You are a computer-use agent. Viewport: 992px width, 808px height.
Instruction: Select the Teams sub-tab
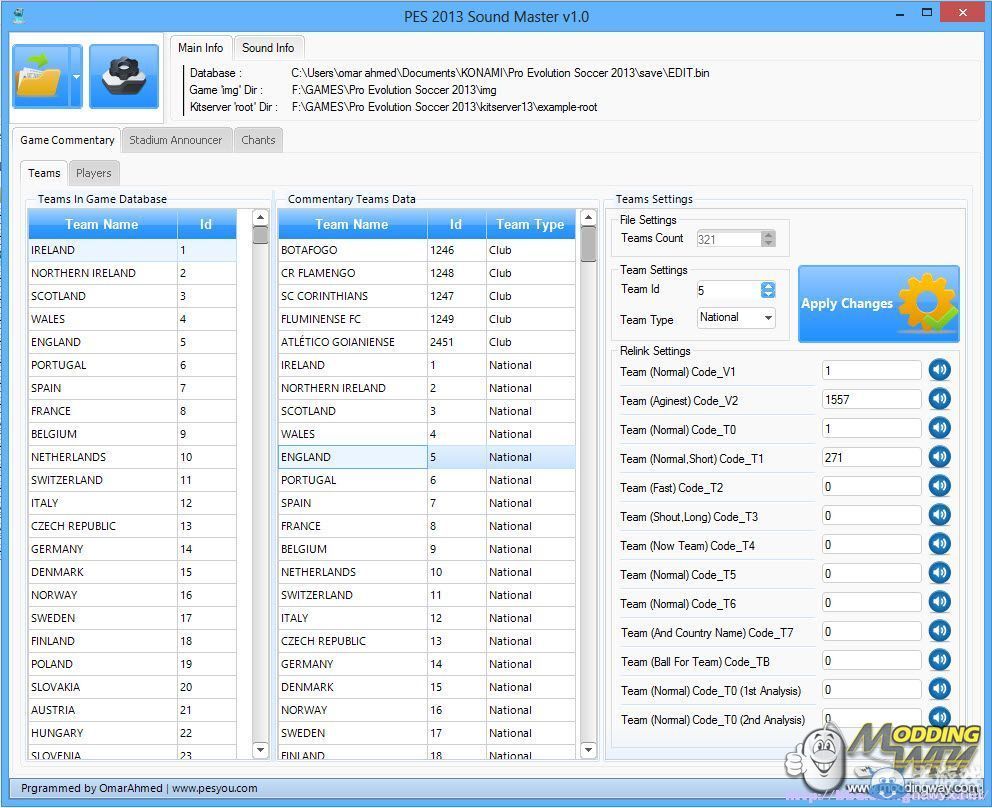pyautogui.click(x=44, y=173)
